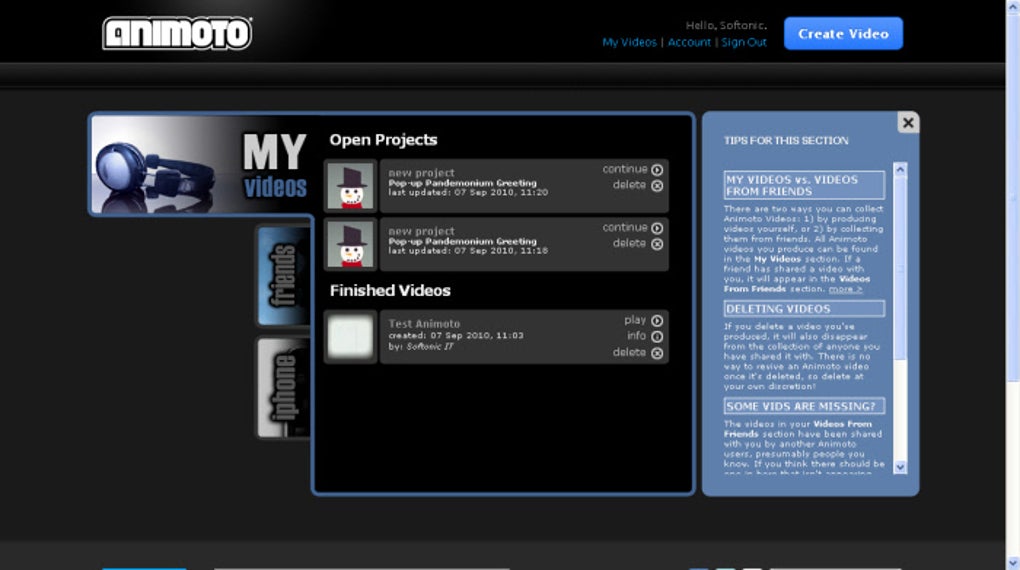Close the tips panel
The height and width of the screenshot is (570, 1020).
click(x=908, y=122)
